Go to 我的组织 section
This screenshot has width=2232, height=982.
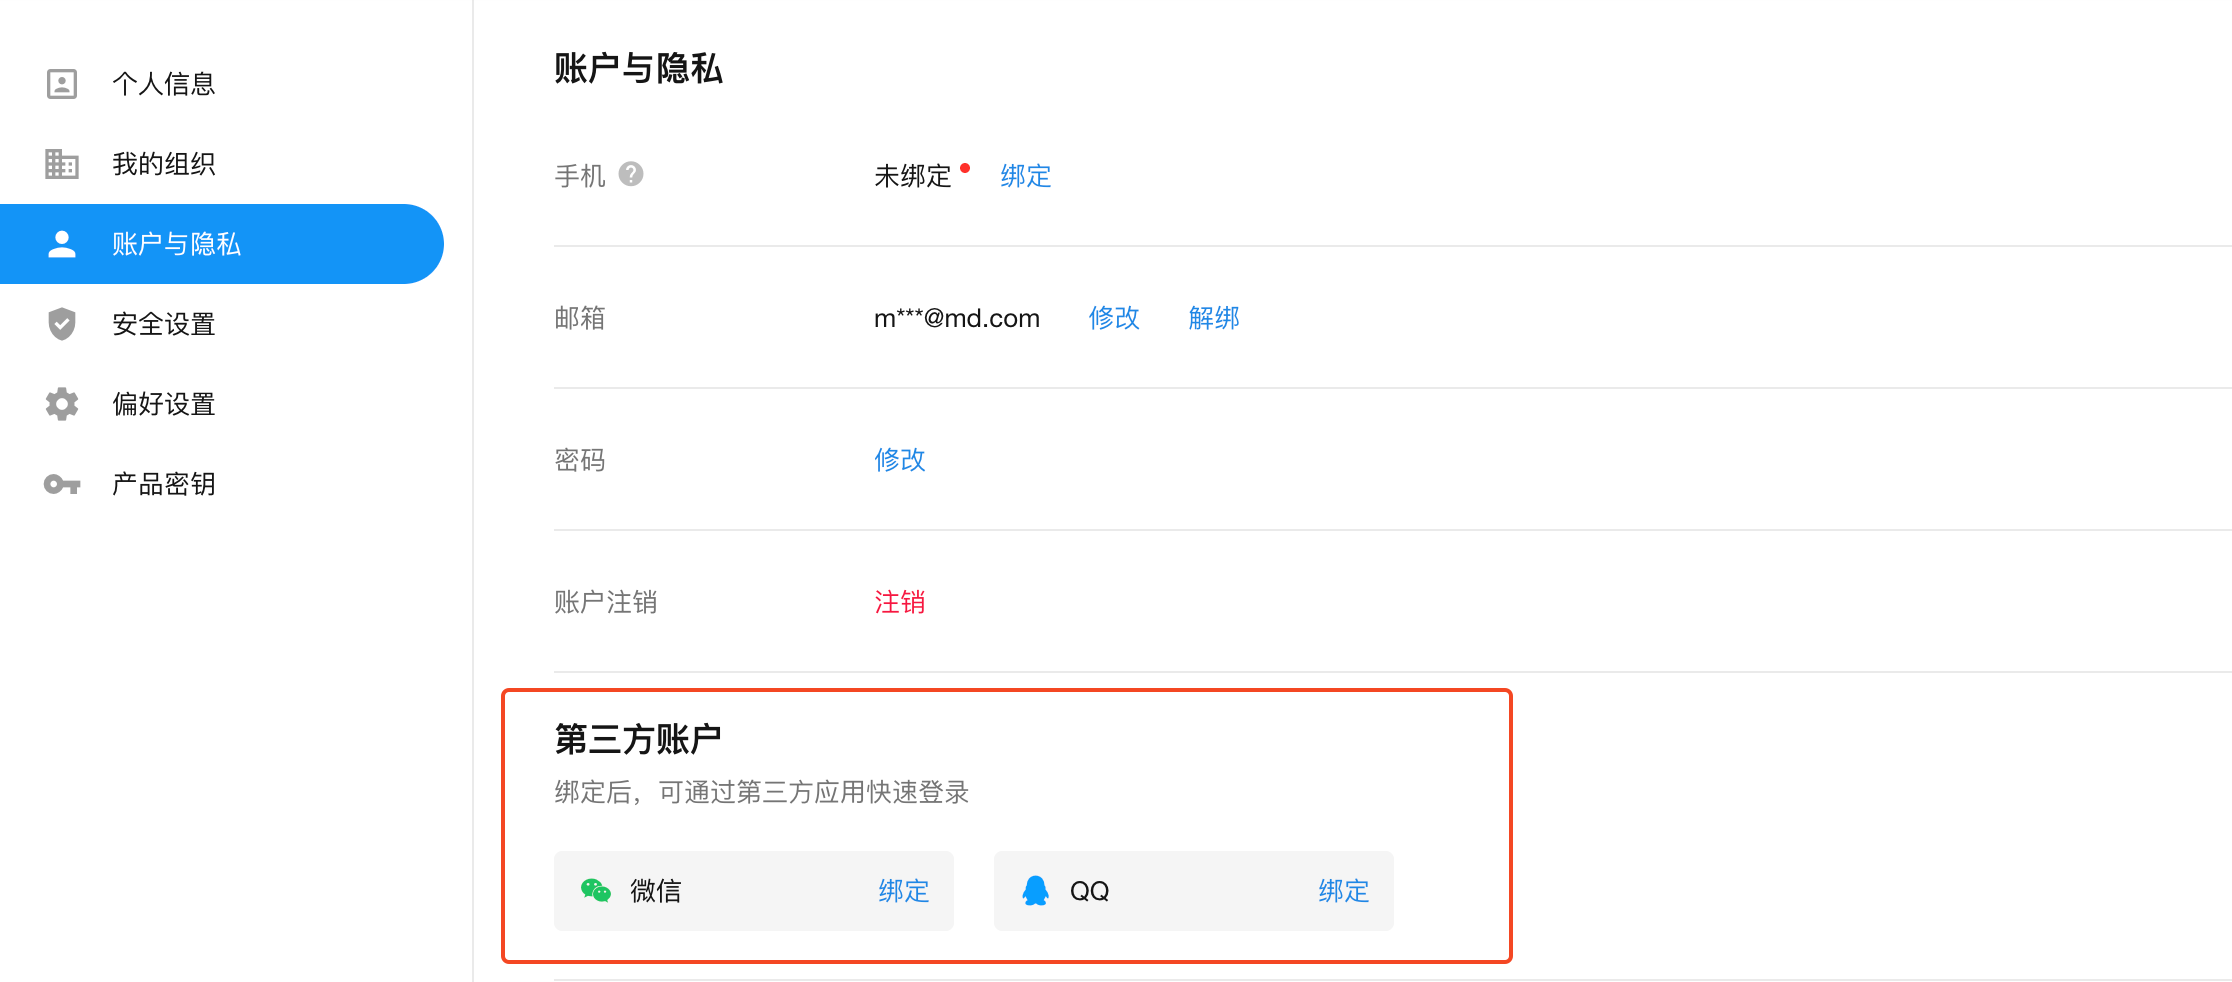tap(164, 164)
